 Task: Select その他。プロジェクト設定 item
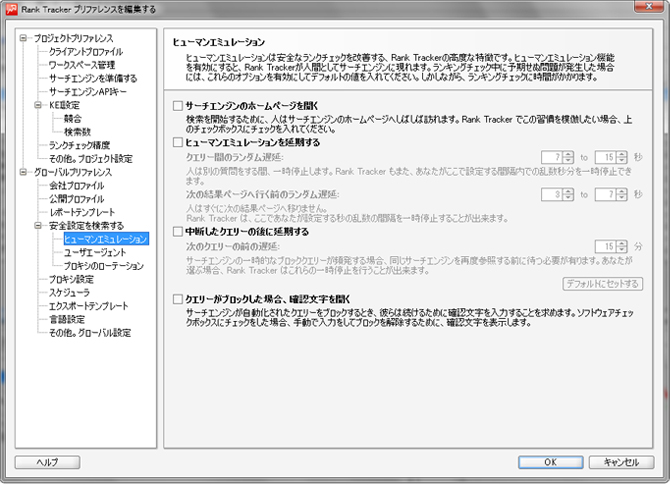point(91,159)
